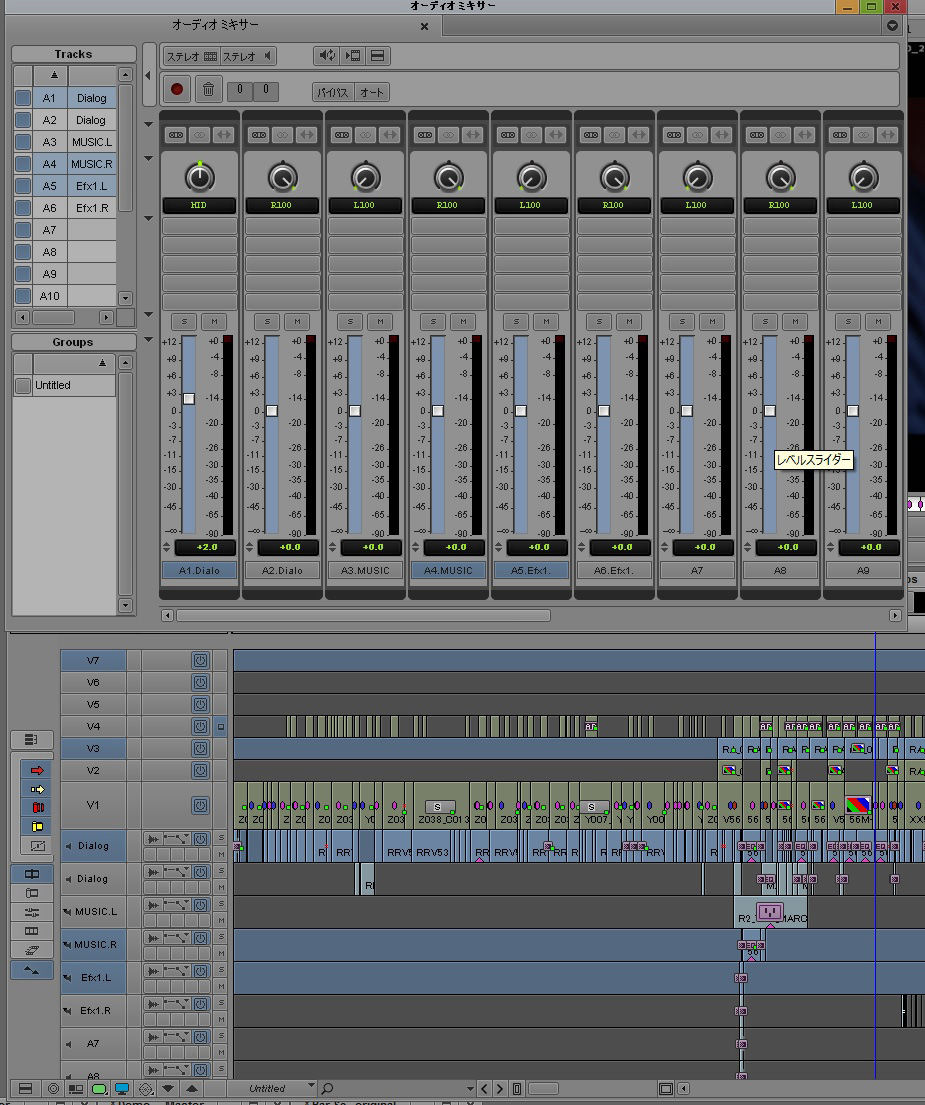Open the Untitled timeline view dropdown
Viewport: 925px width, 1105px height.
[x=311, y=1087]
